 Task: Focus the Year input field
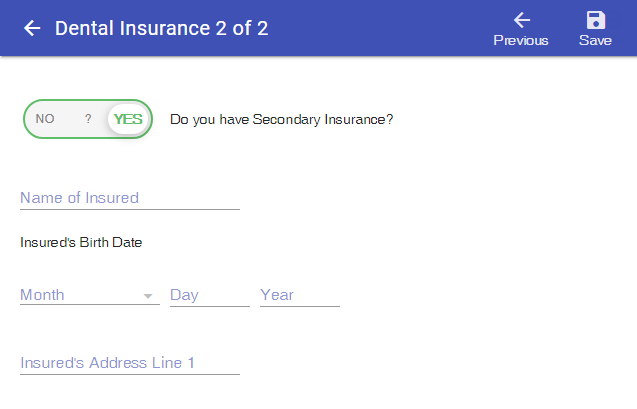click(300, 295)
